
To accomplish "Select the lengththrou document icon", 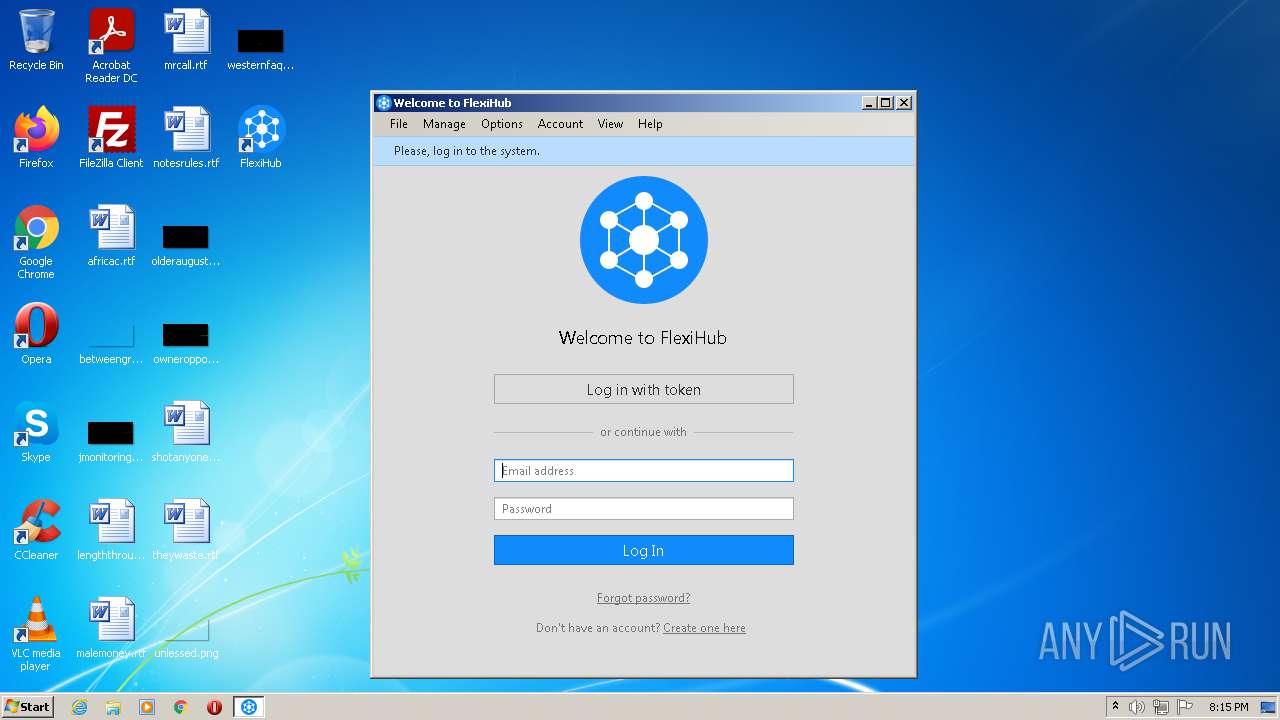I will point(111,530).
